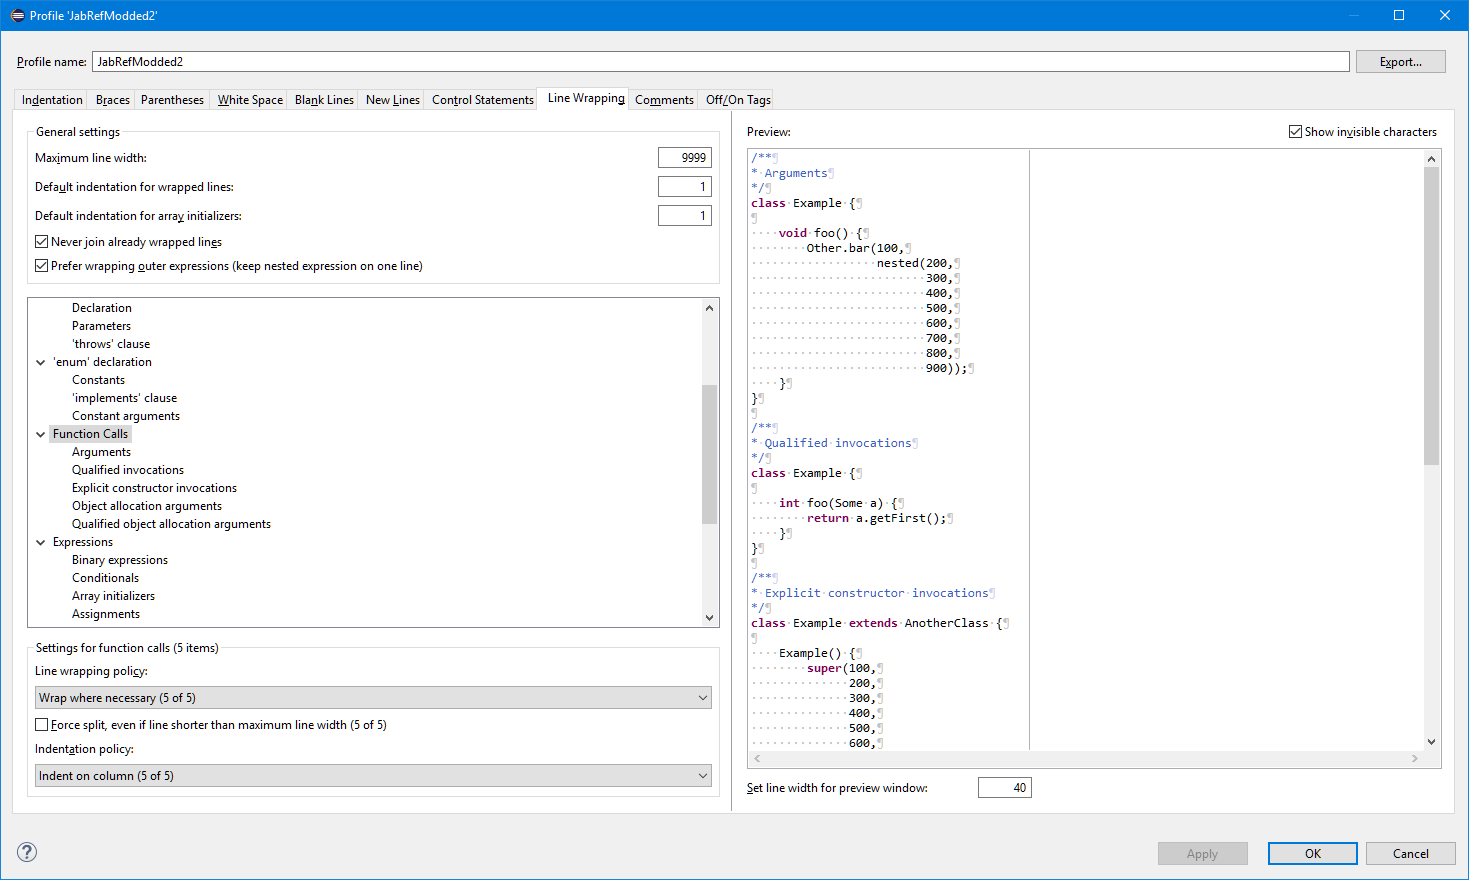Click preview horizontal scroll left arrow
The image size is (1469, 880).
(757, 759)
